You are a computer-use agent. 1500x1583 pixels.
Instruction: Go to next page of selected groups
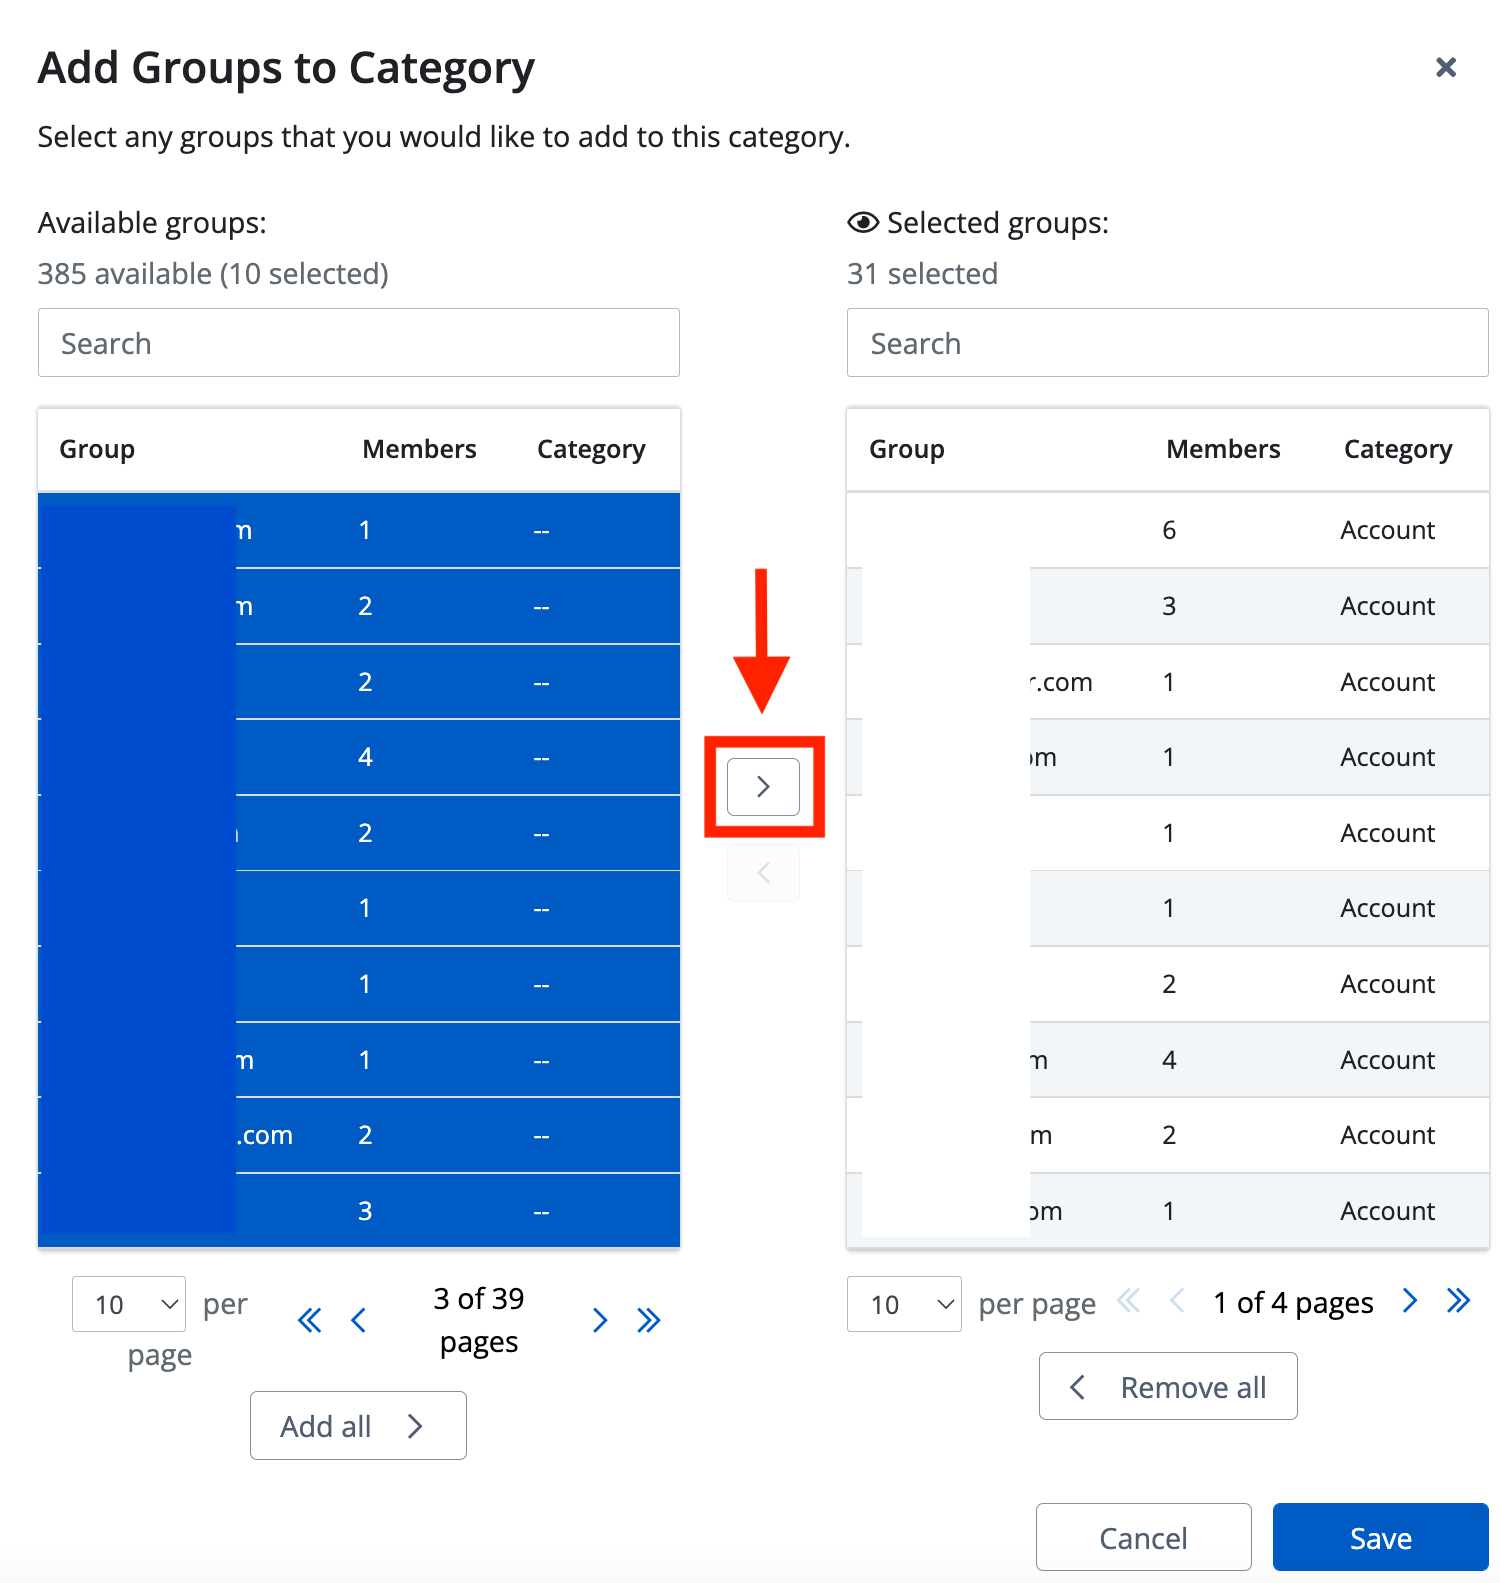[1410, 1301]
